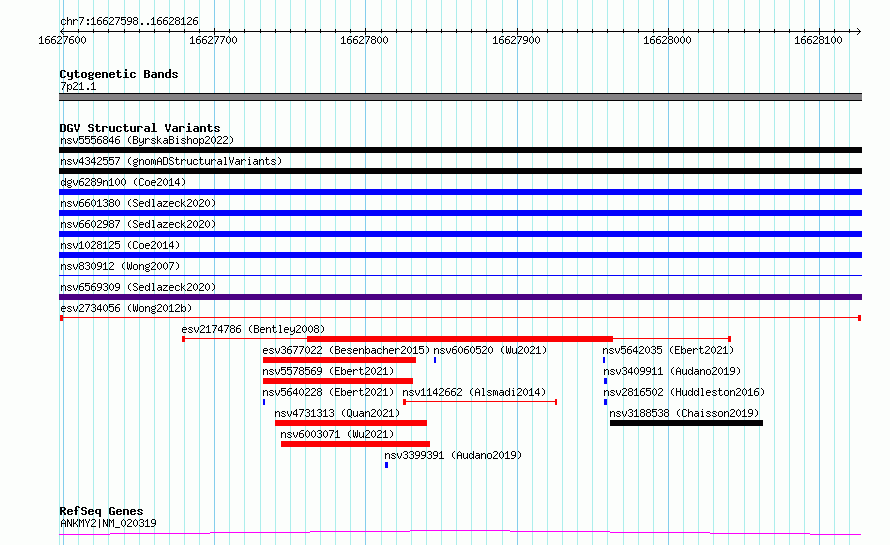The image size is (890, 545).
Task: Open the nsv3409911 (Audano2019) label
Action: 672,371
